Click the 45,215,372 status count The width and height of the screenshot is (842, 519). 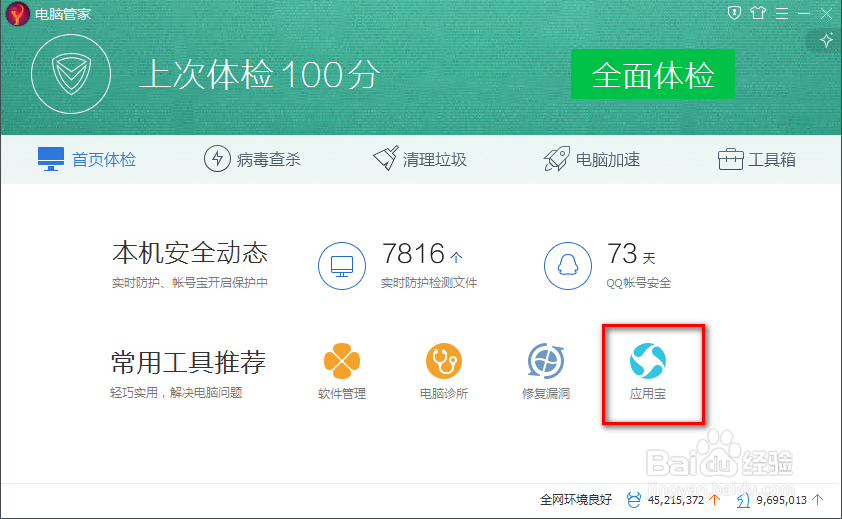pyautogui.click(x=676, y=500)
